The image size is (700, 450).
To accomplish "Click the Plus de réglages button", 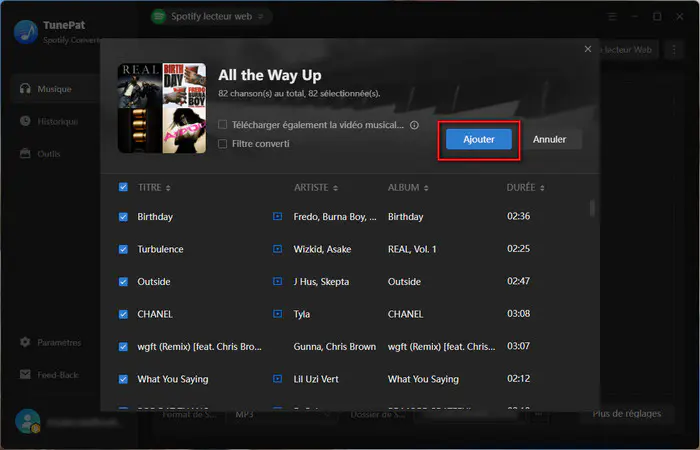I will (x=626, y=414).
